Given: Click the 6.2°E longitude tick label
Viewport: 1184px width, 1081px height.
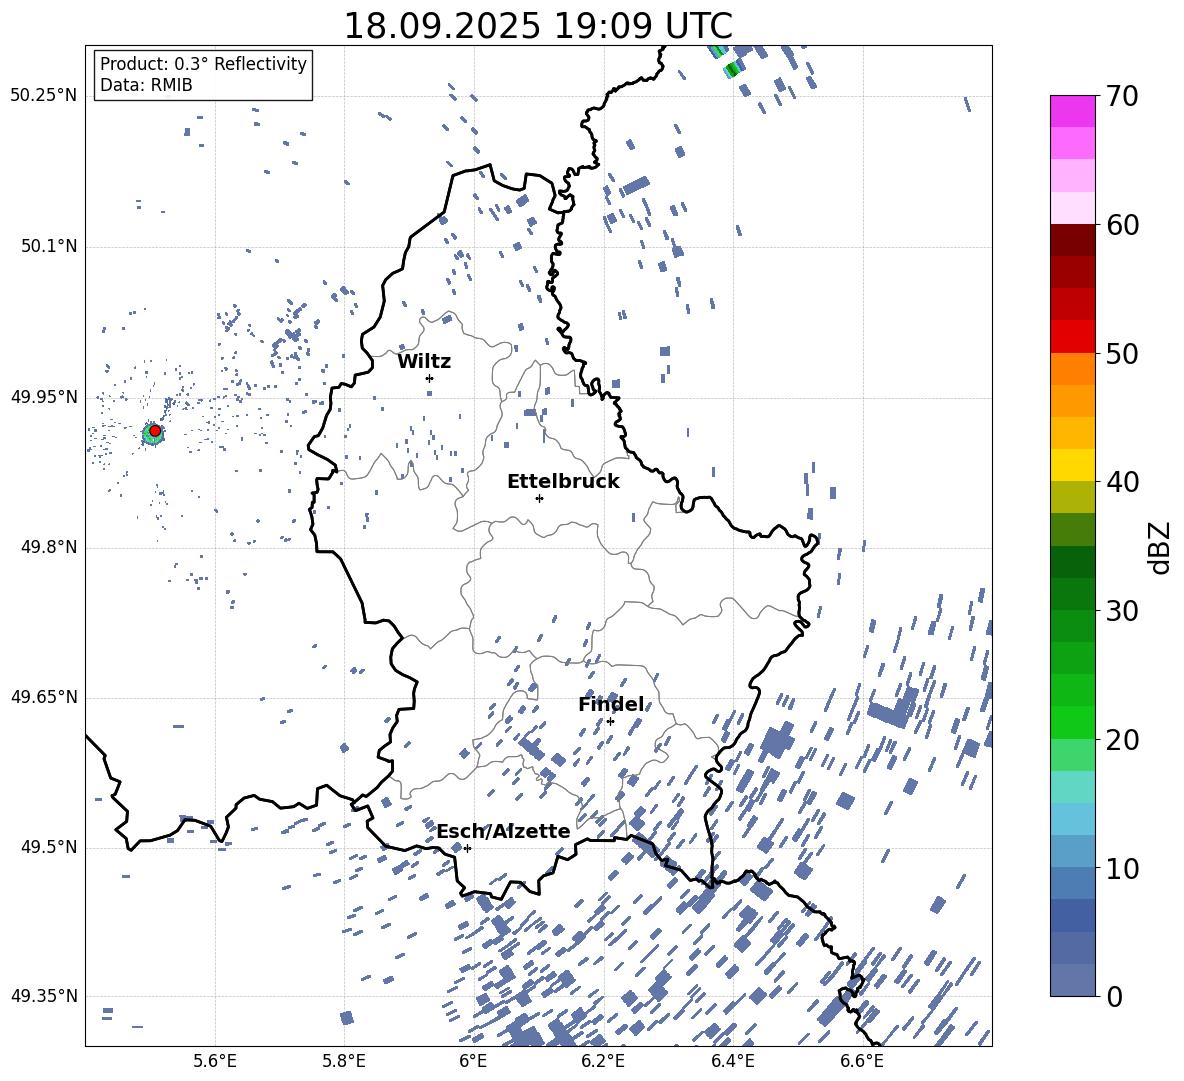Looking at the screenshot, I should point(603,1061).
